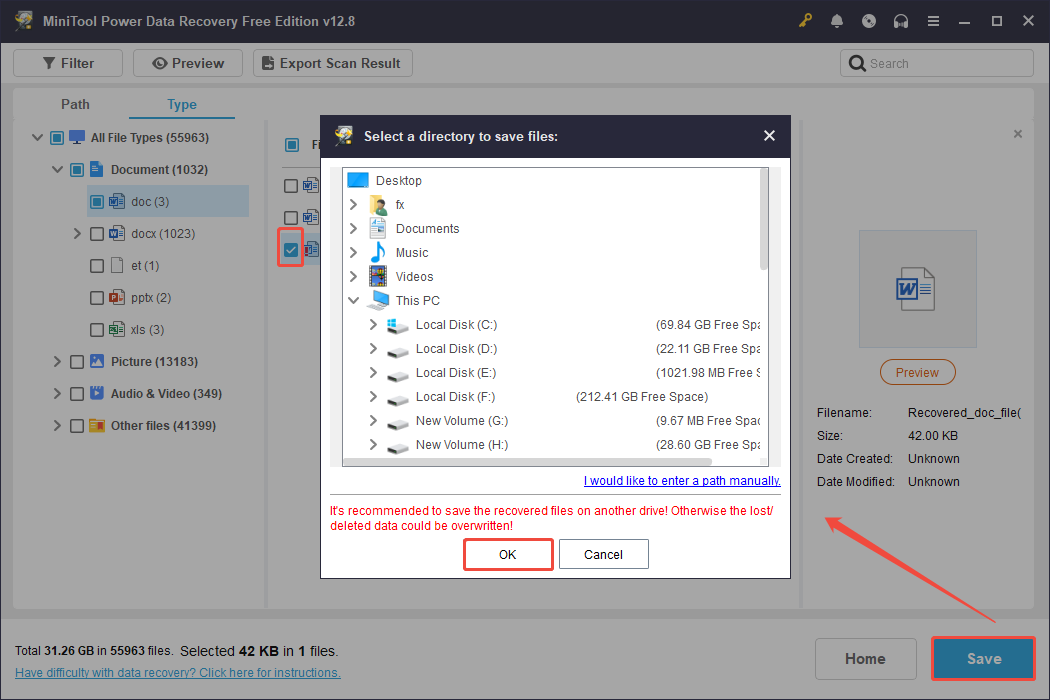1050x700 pixels.
Task: Close the preview panel with small x
Action: pyautogui.click(x=1018, y=134)
